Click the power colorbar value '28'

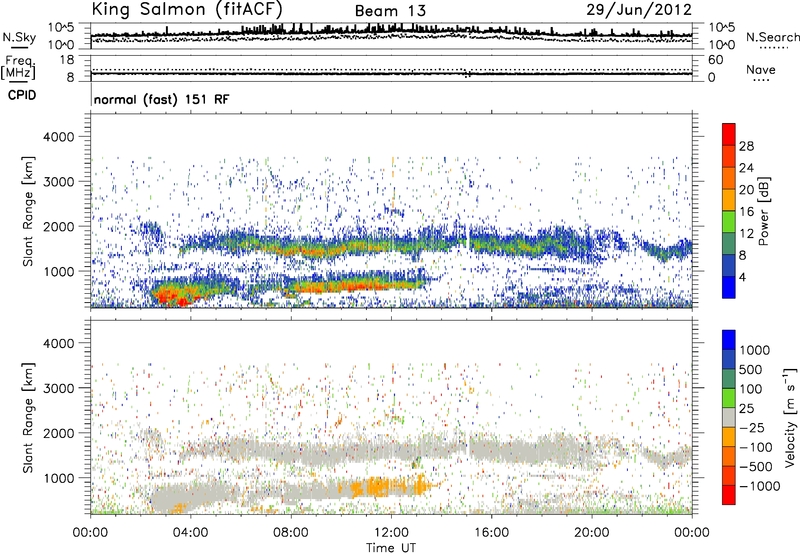(x=746, y=146)
